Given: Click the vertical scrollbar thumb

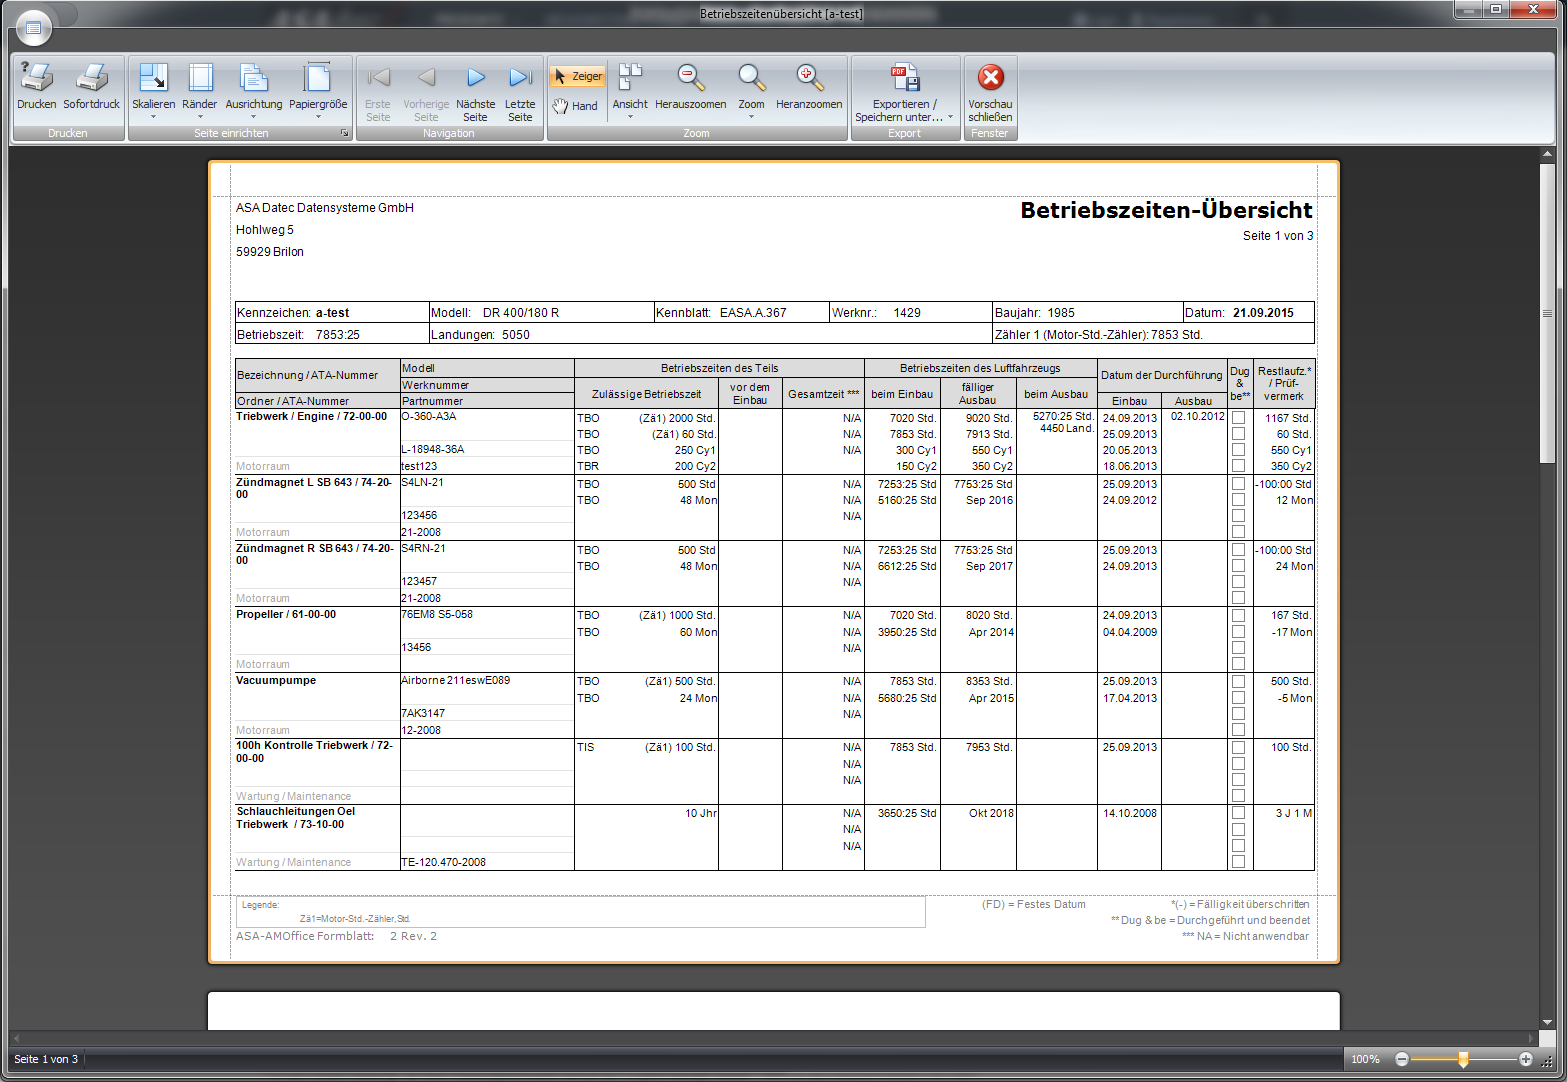Looking at the screenshot, I should pyautogui.click(x=1548, y=313).
